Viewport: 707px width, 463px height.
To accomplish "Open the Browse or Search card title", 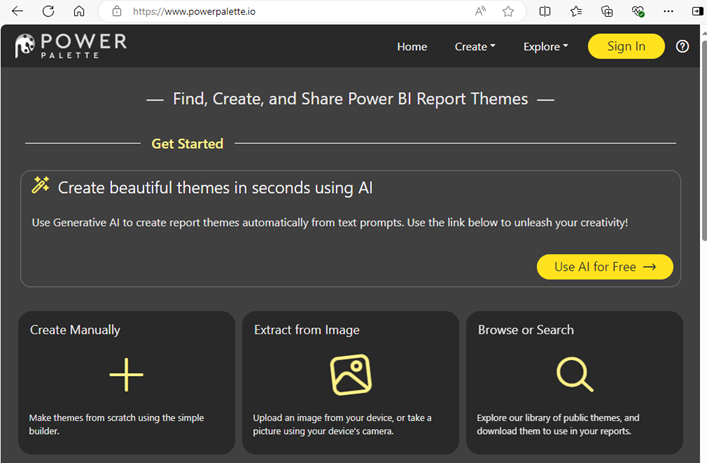I will 526,330.
